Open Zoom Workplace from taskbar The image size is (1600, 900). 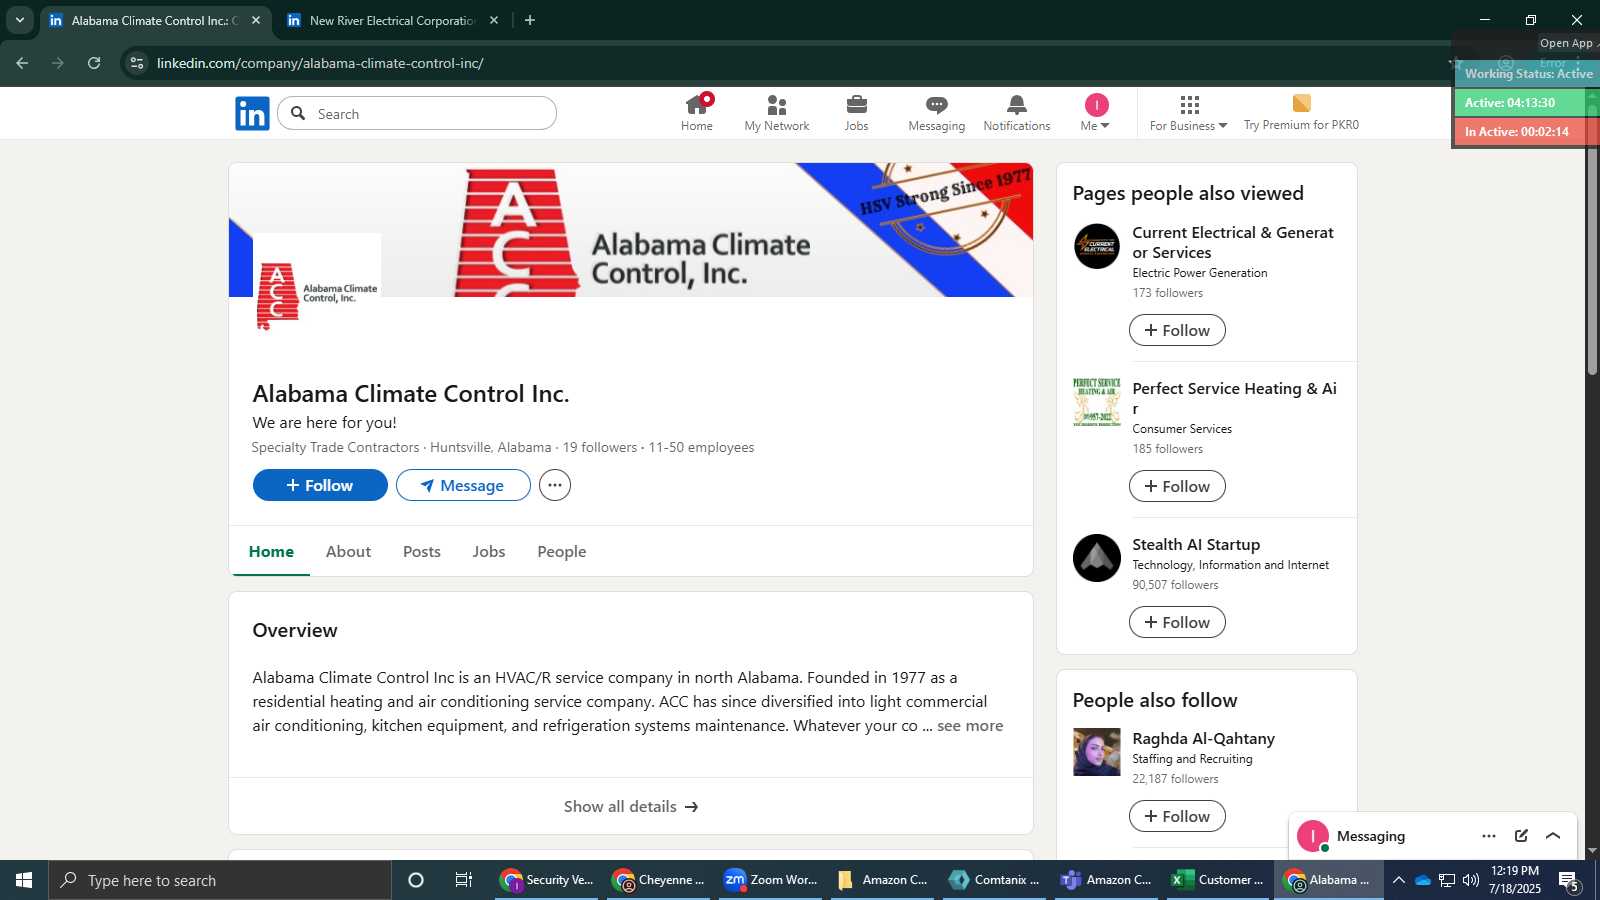[x=770, y=880]
